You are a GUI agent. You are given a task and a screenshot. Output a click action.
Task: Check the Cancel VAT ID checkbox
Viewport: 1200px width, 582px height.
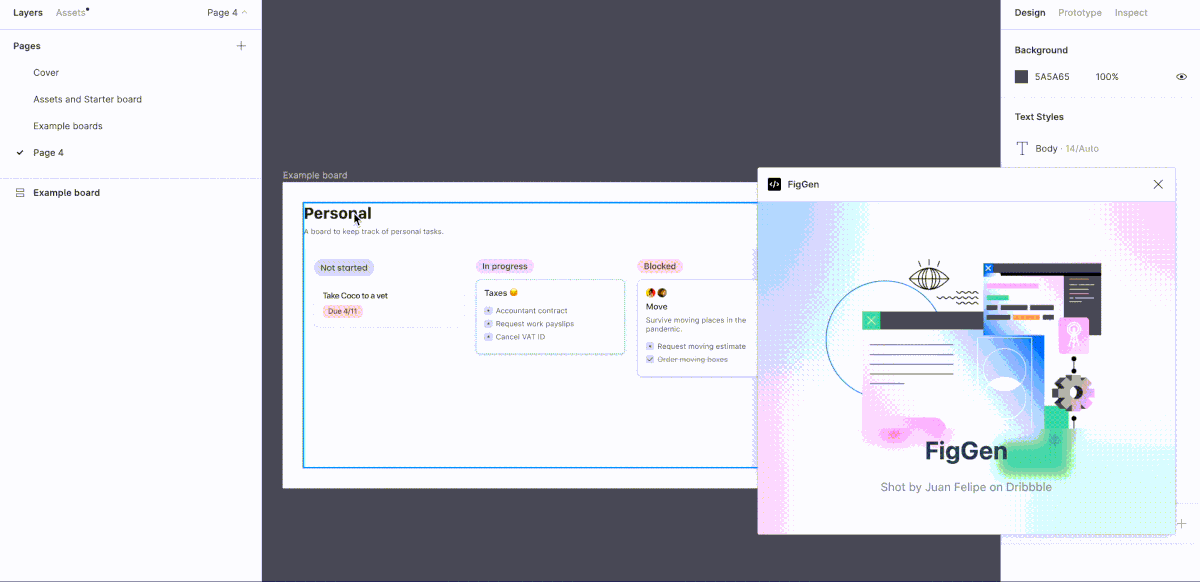tap(488, 337)
